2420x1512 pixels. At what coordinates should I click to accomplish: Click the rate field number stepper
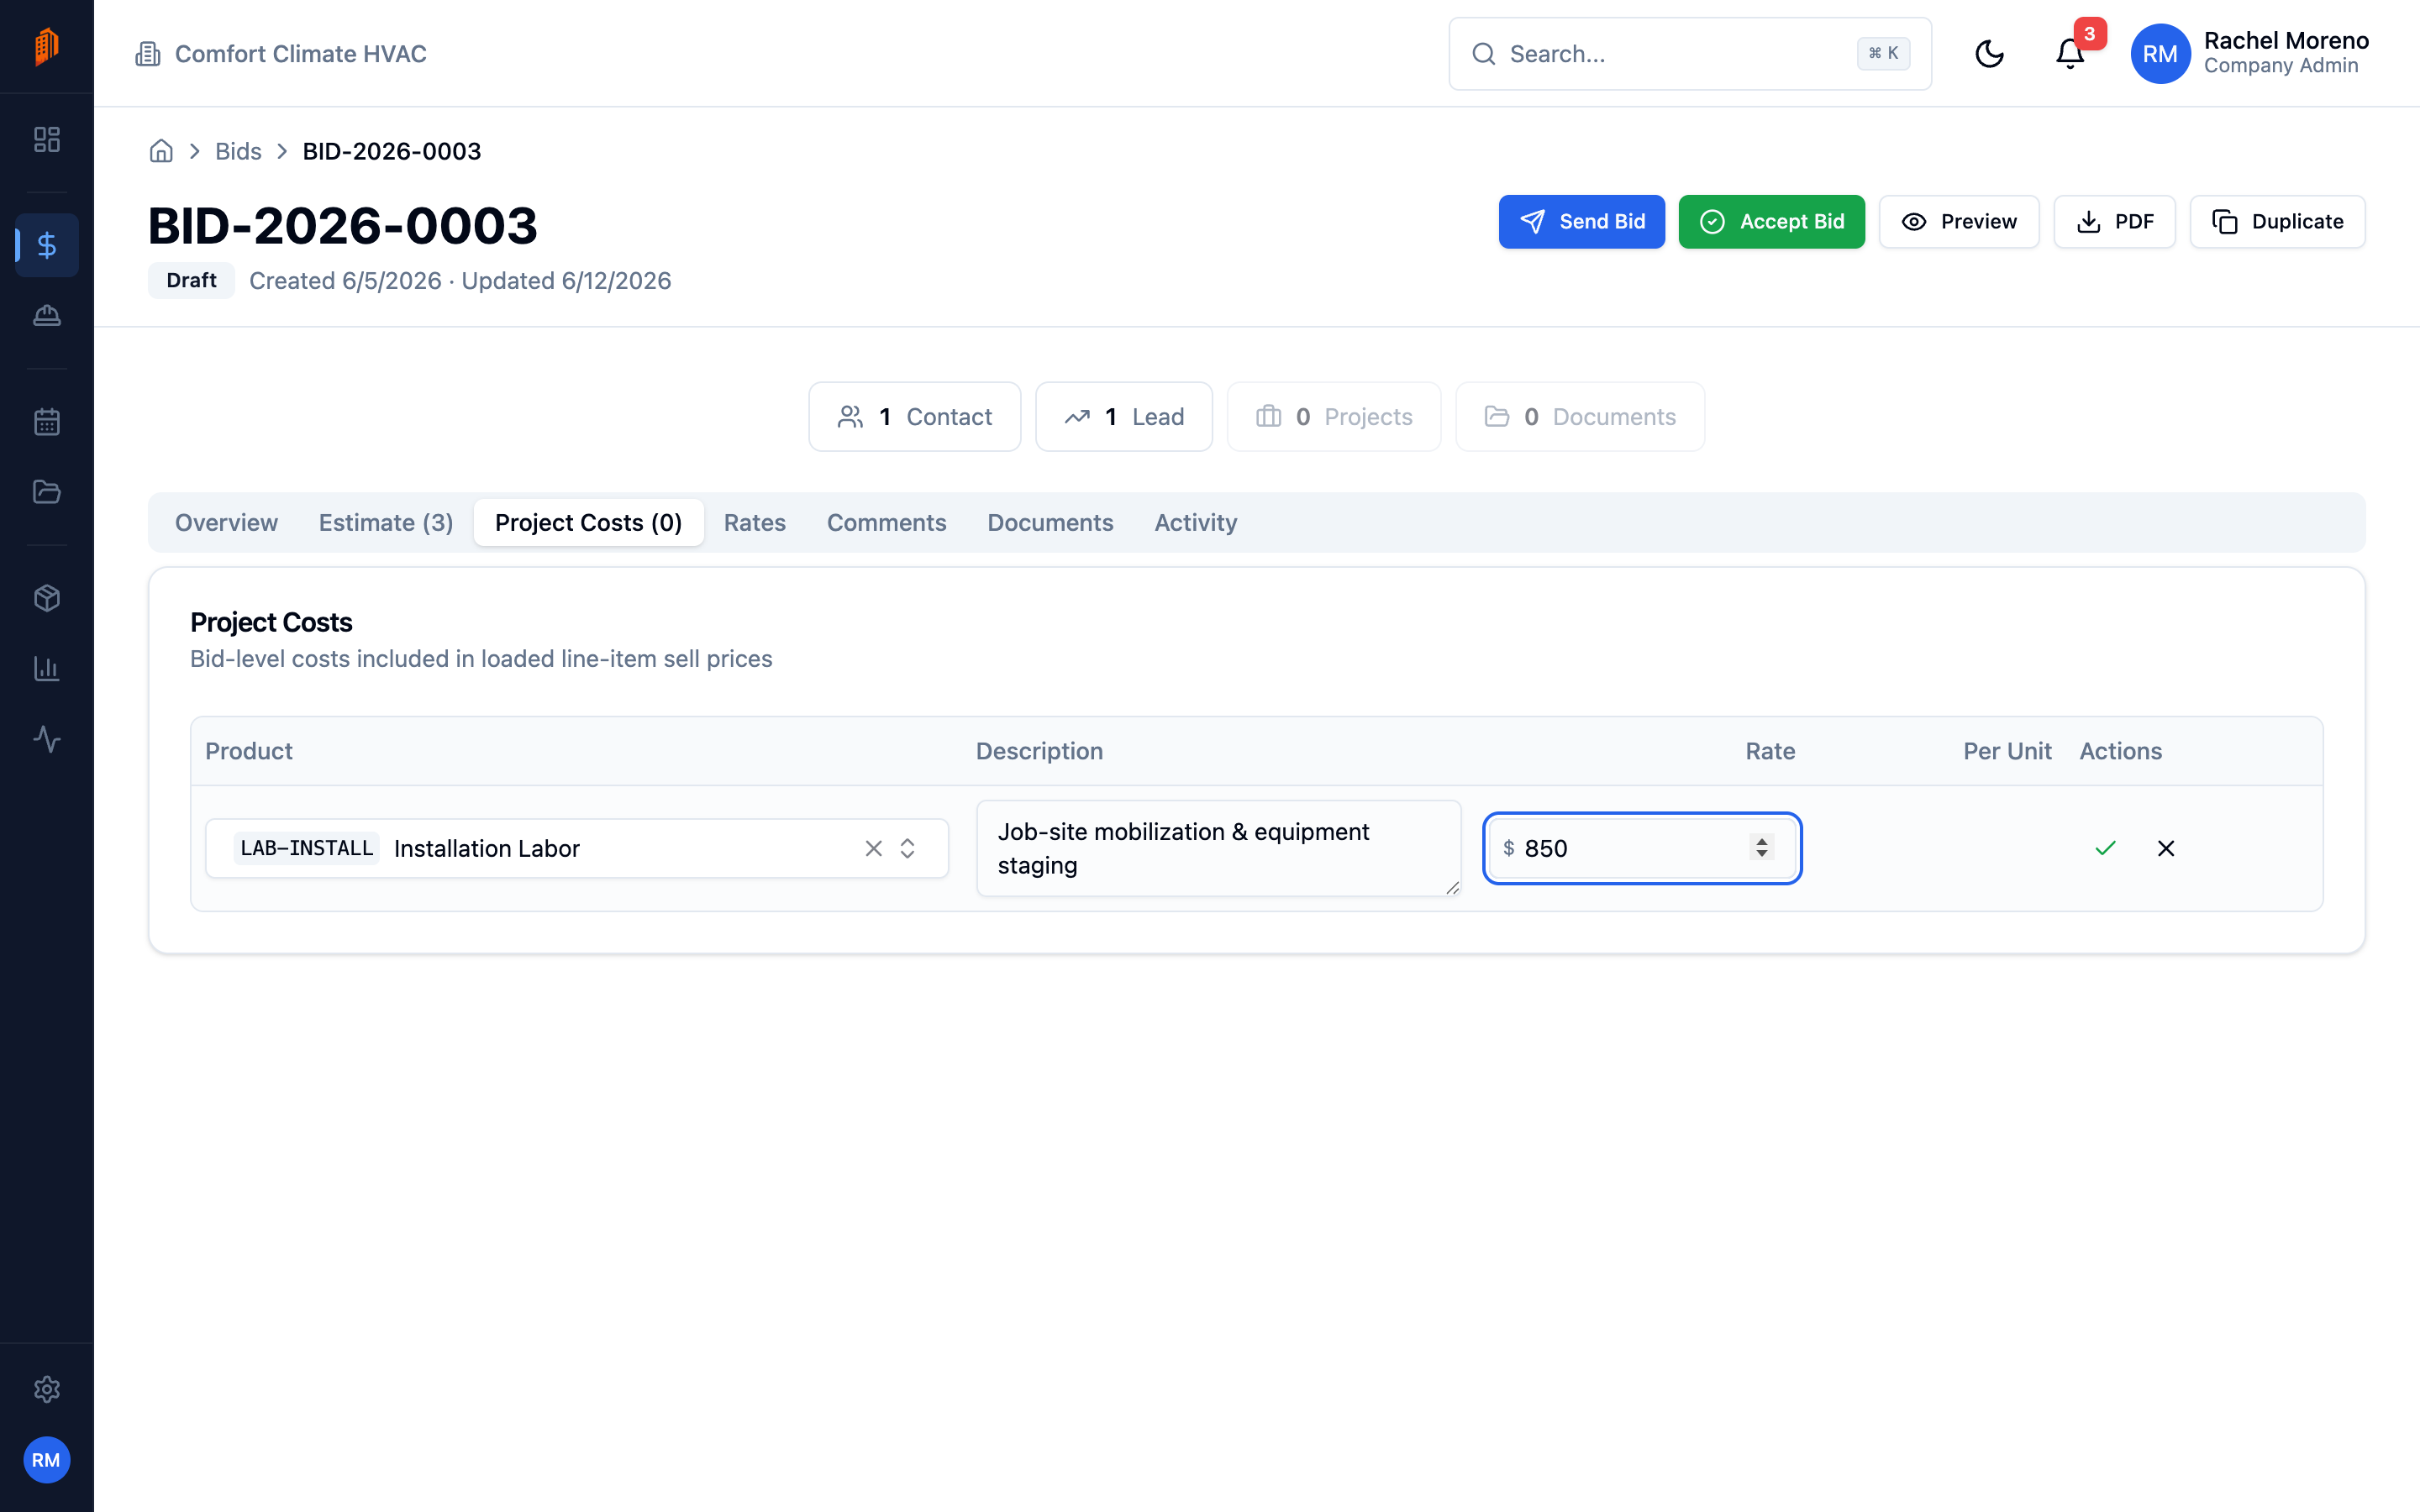coord(1761,848)
